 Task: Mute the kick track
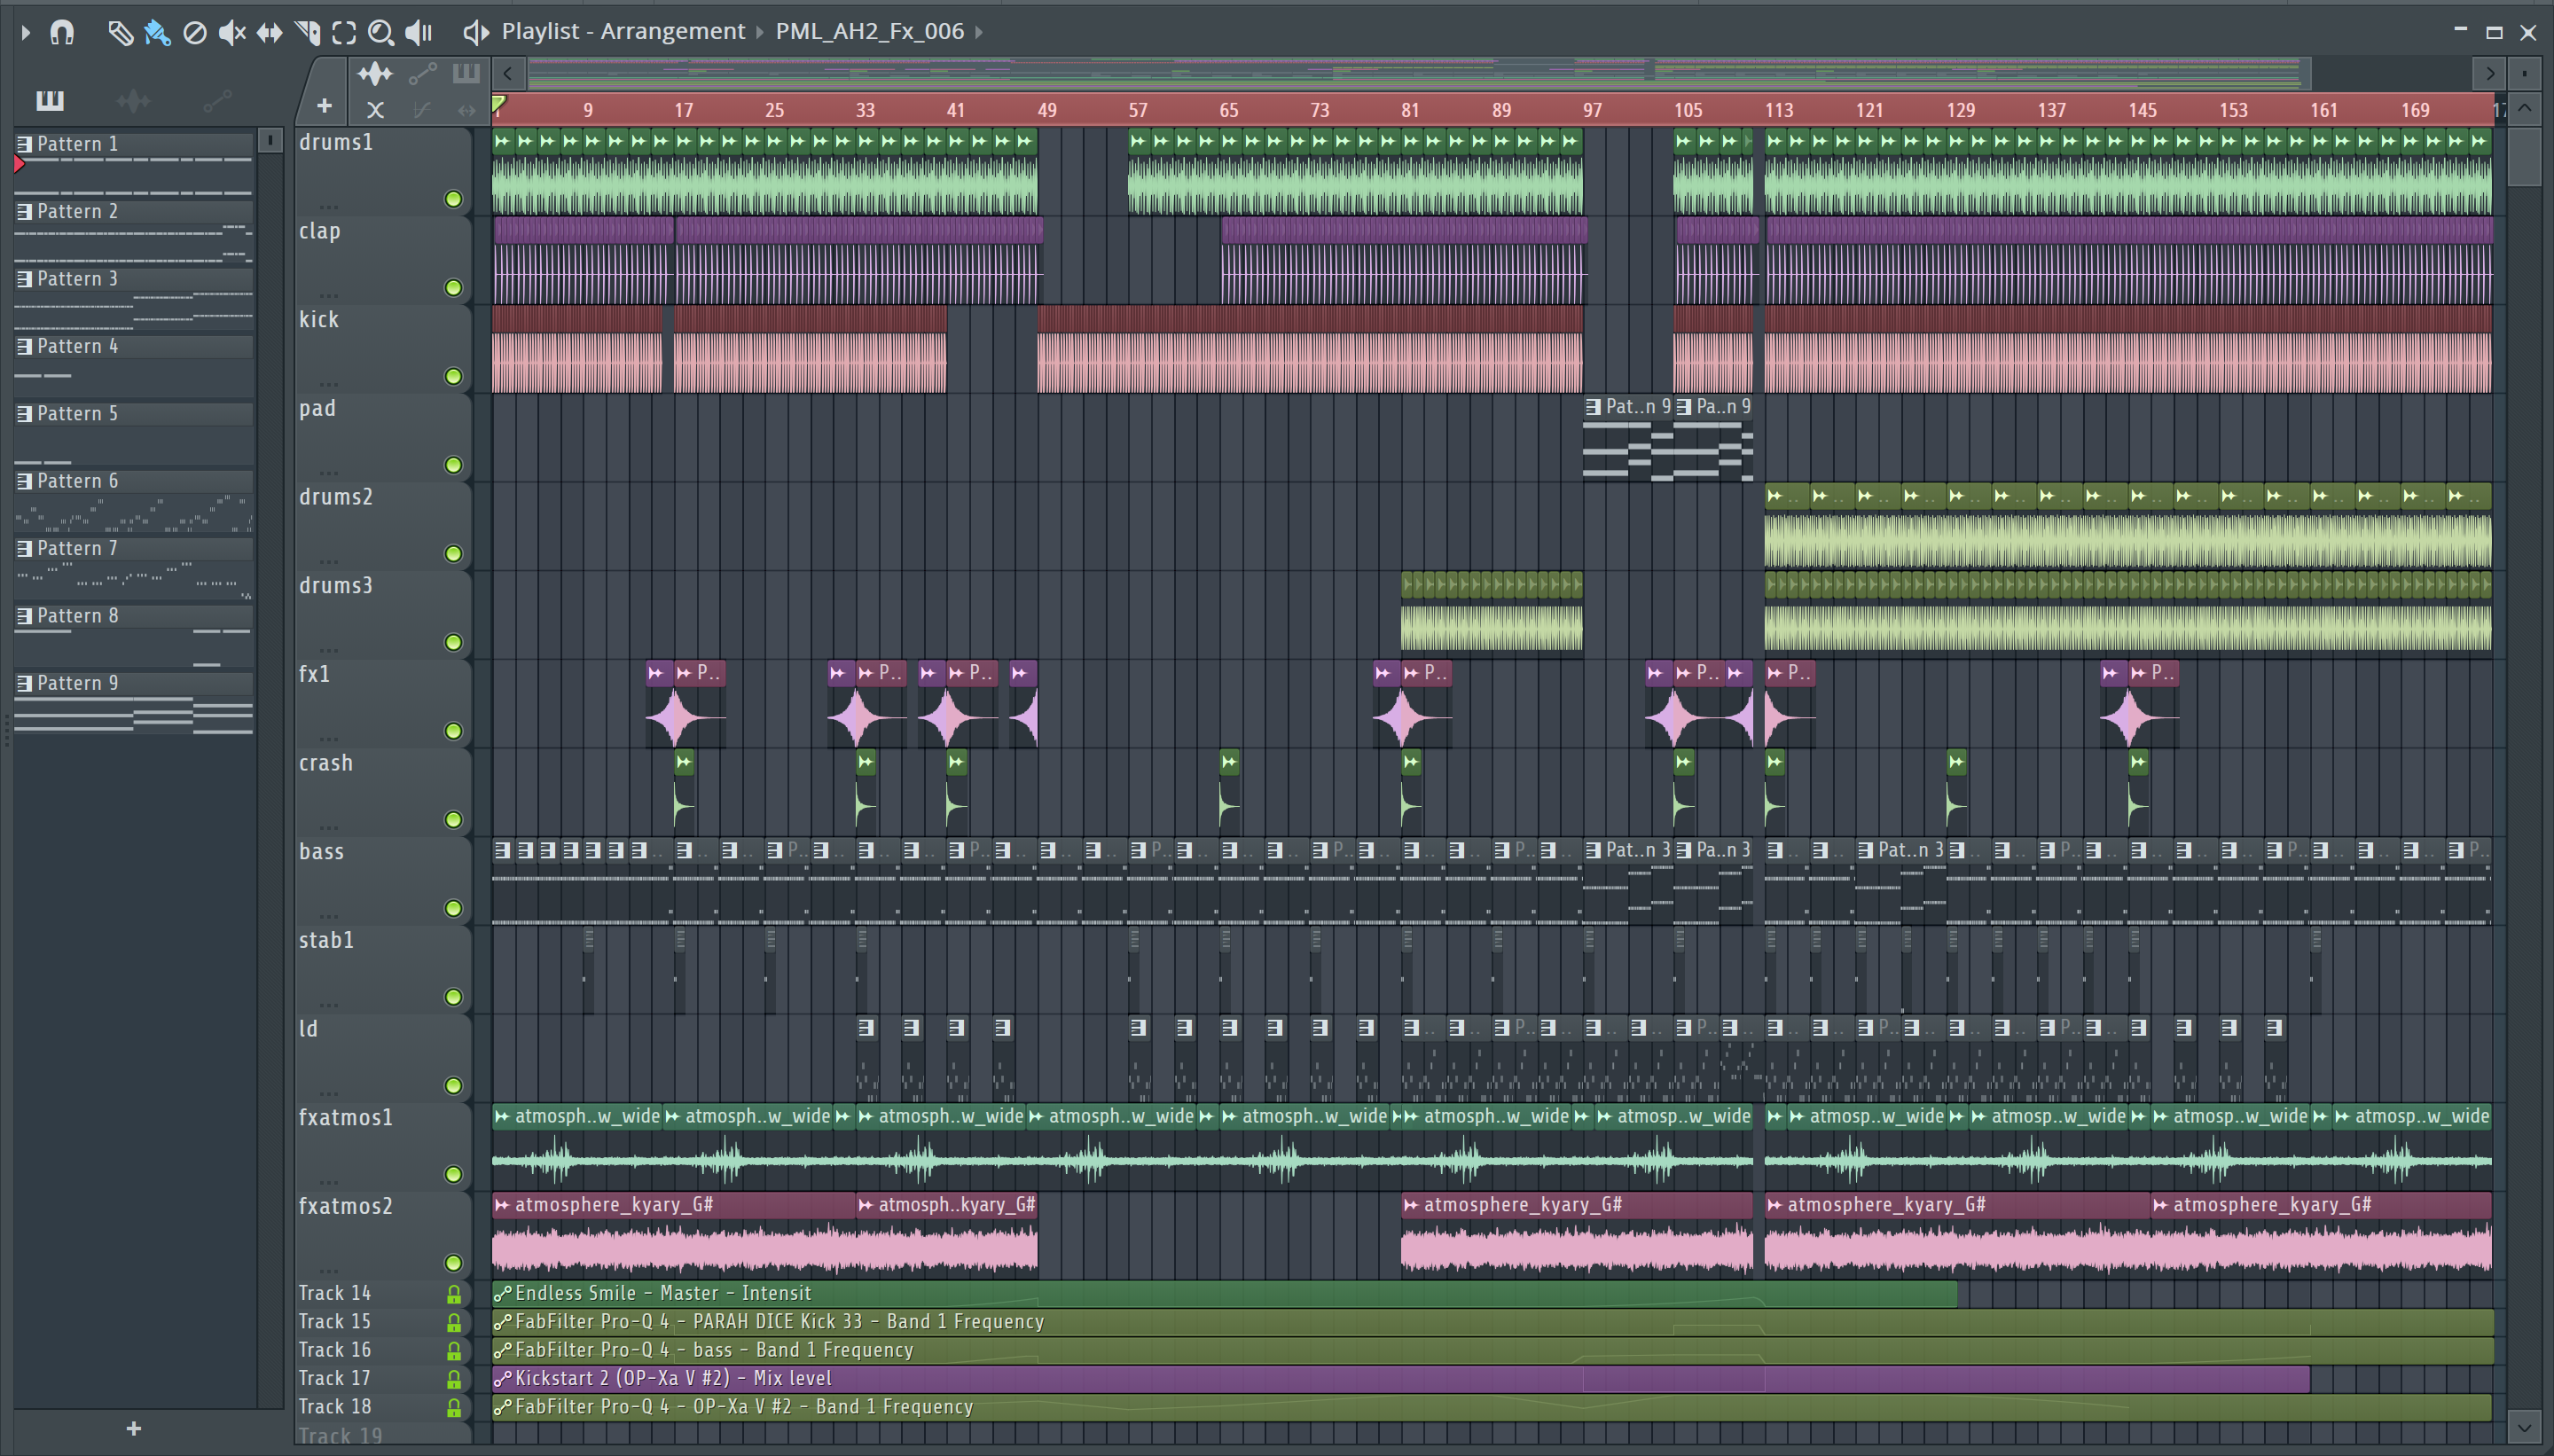[x=453, y=376]
